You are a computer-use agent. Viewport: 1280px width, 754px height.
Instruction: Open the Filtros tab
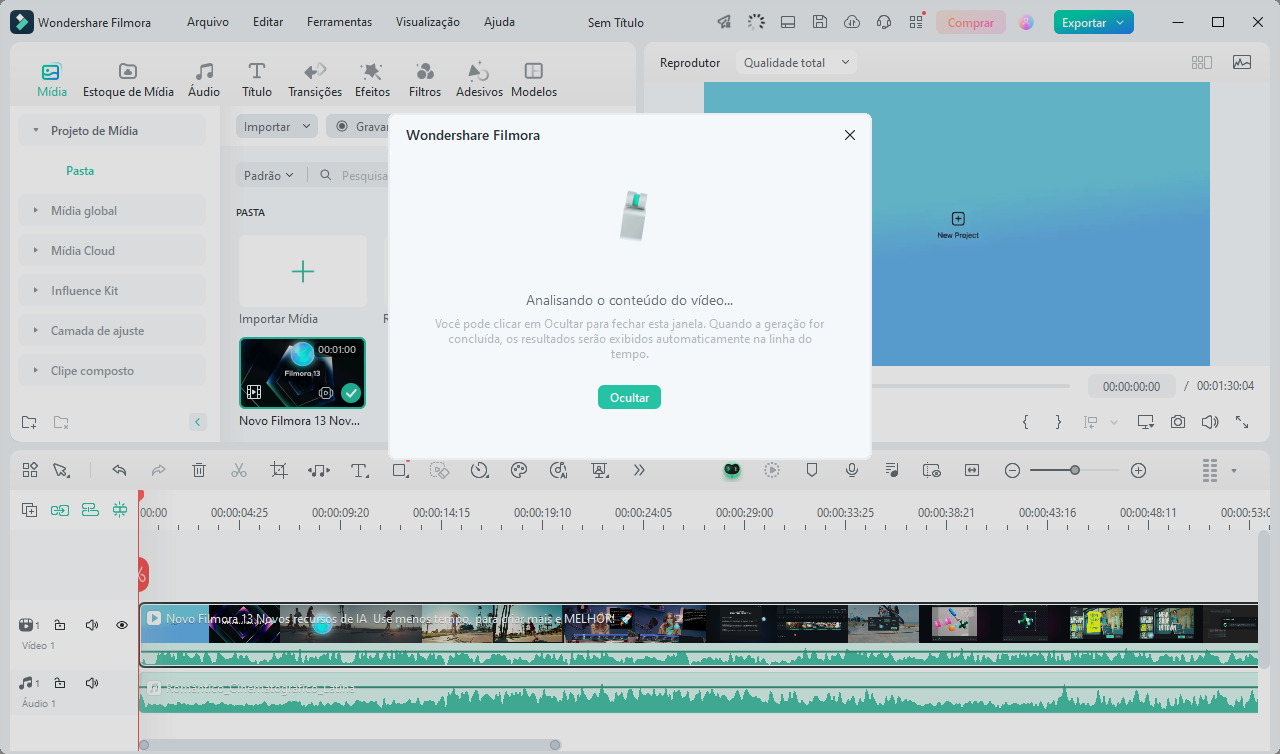tap(425, 80)
